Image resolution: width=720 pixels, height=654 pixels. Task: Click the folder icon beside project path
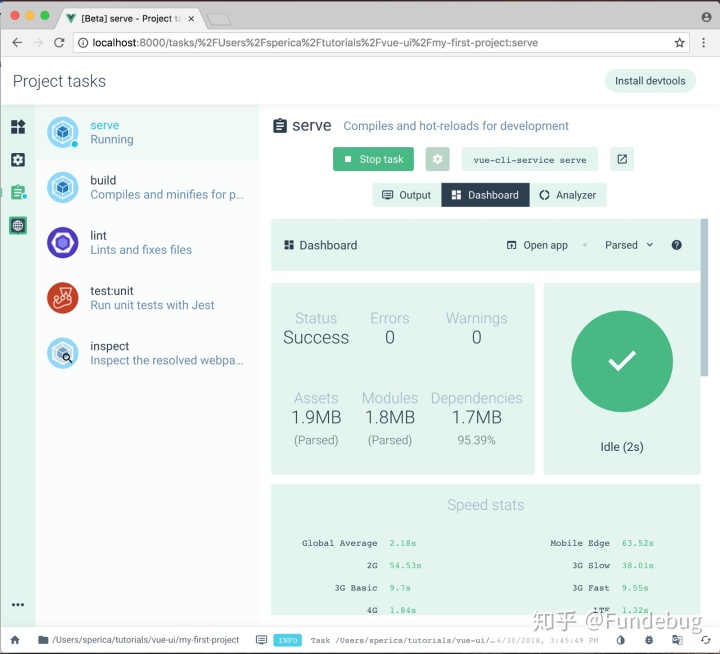pyautogui.click(x=43, y=640)
